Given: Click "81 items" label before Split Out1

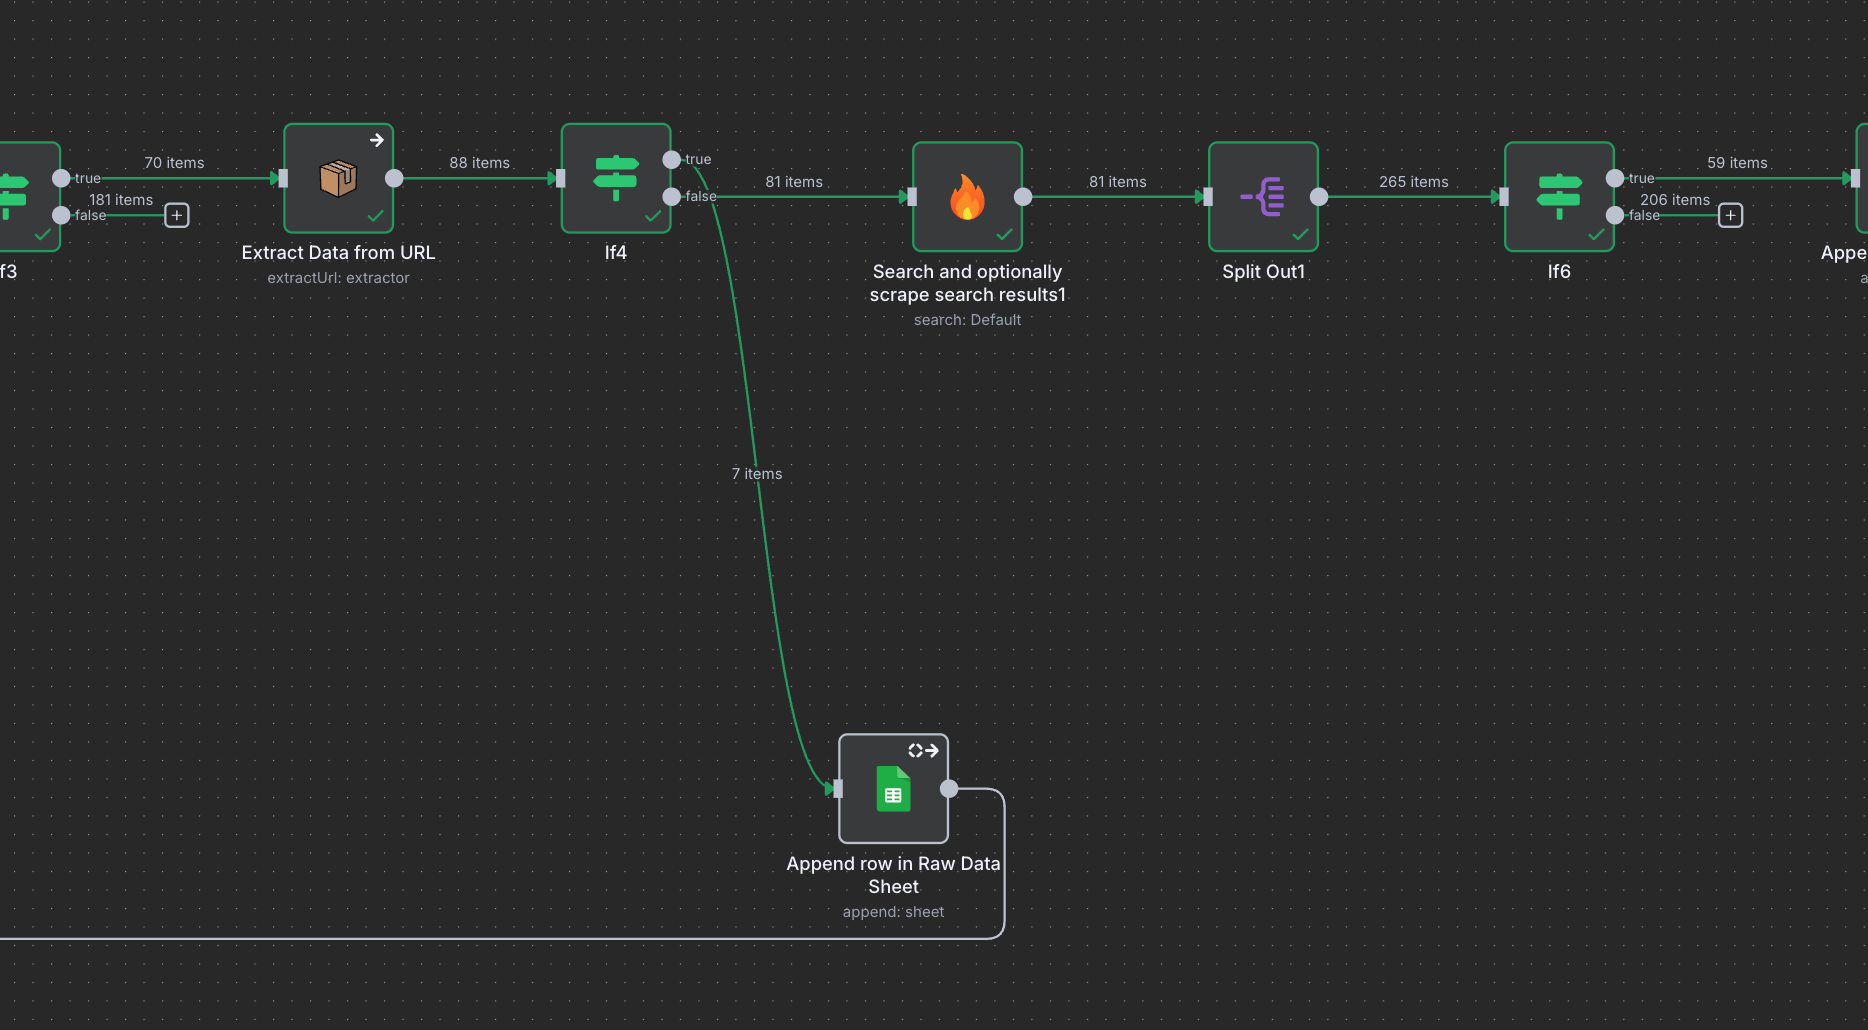Looking at the screenshot, I should [1118, 182].
